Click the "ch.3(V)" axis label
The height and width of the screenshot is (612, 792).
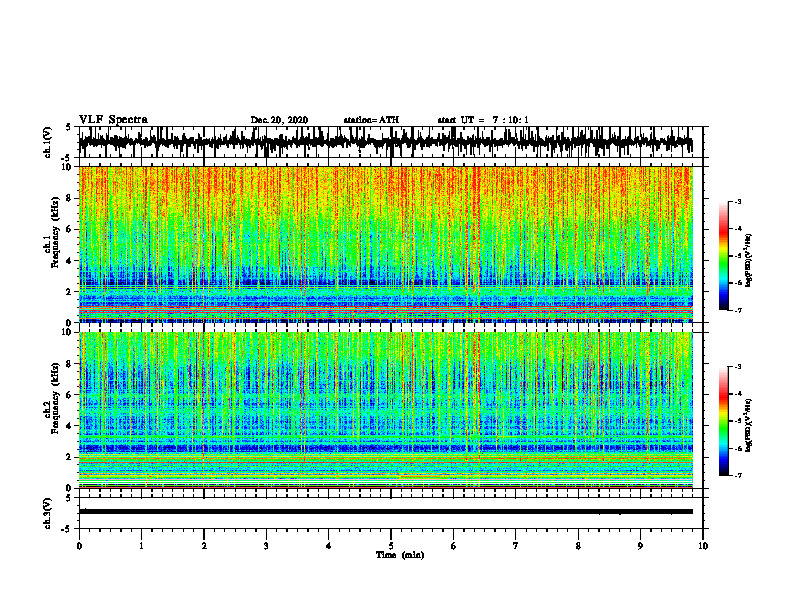click(x=48, y=513)
